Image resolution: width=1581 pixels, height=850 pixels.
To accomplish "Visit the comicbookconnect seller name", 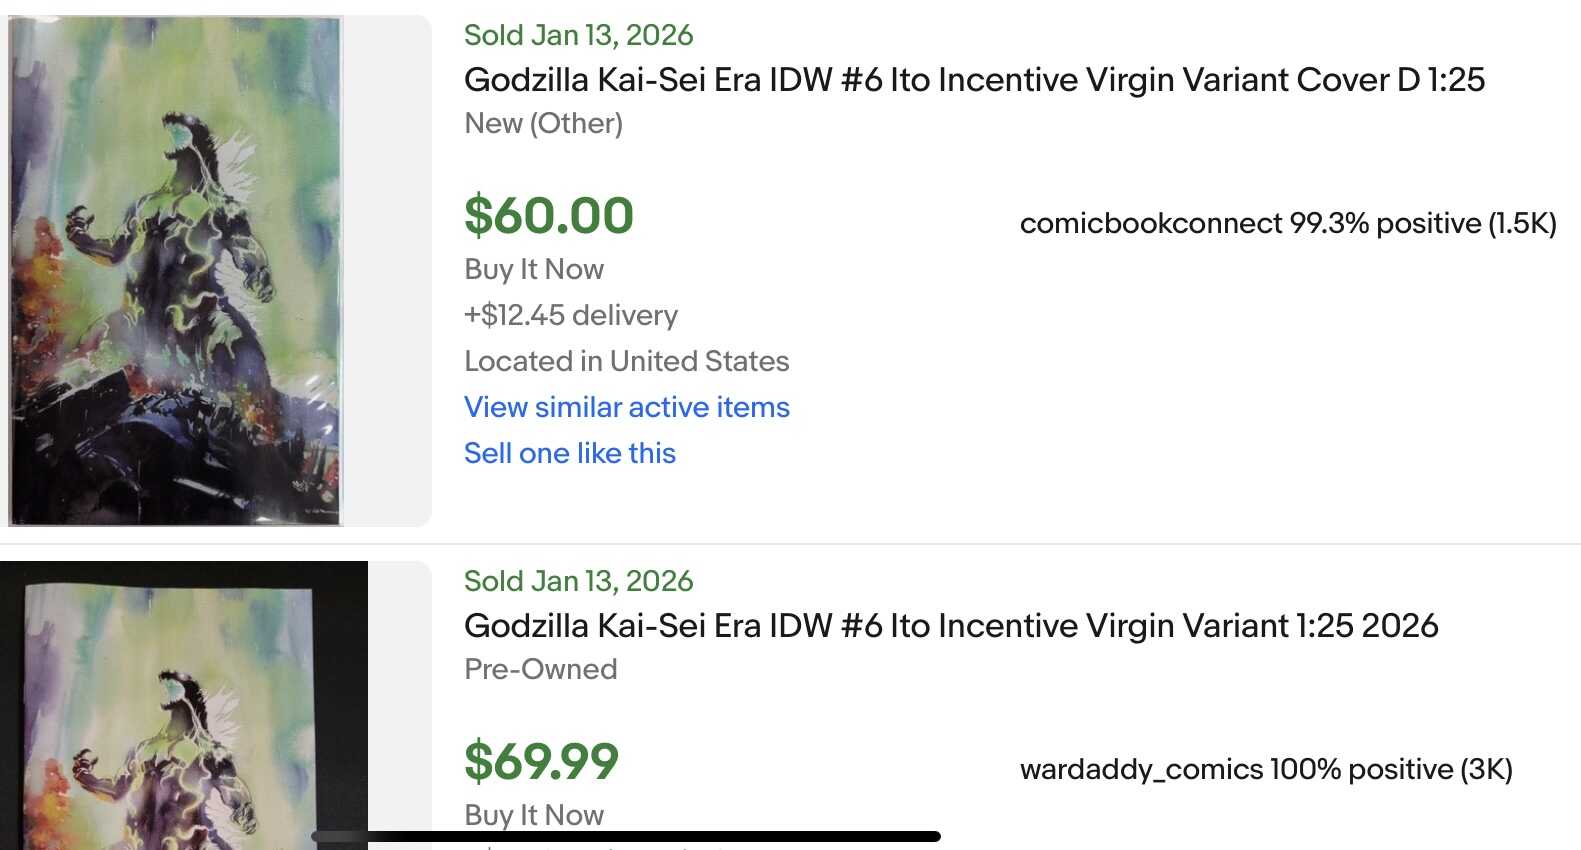I will point(1150,223).
